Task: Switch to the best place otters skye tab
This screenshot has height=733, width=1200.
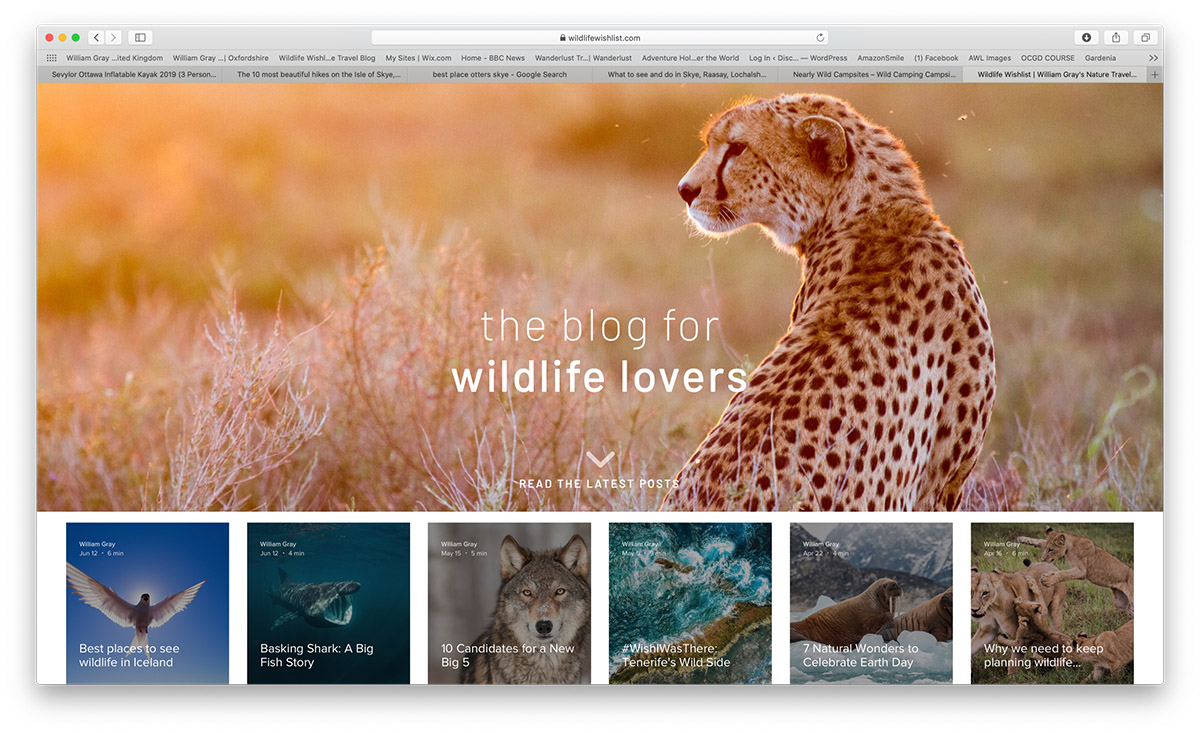Action: pos(499,74)
